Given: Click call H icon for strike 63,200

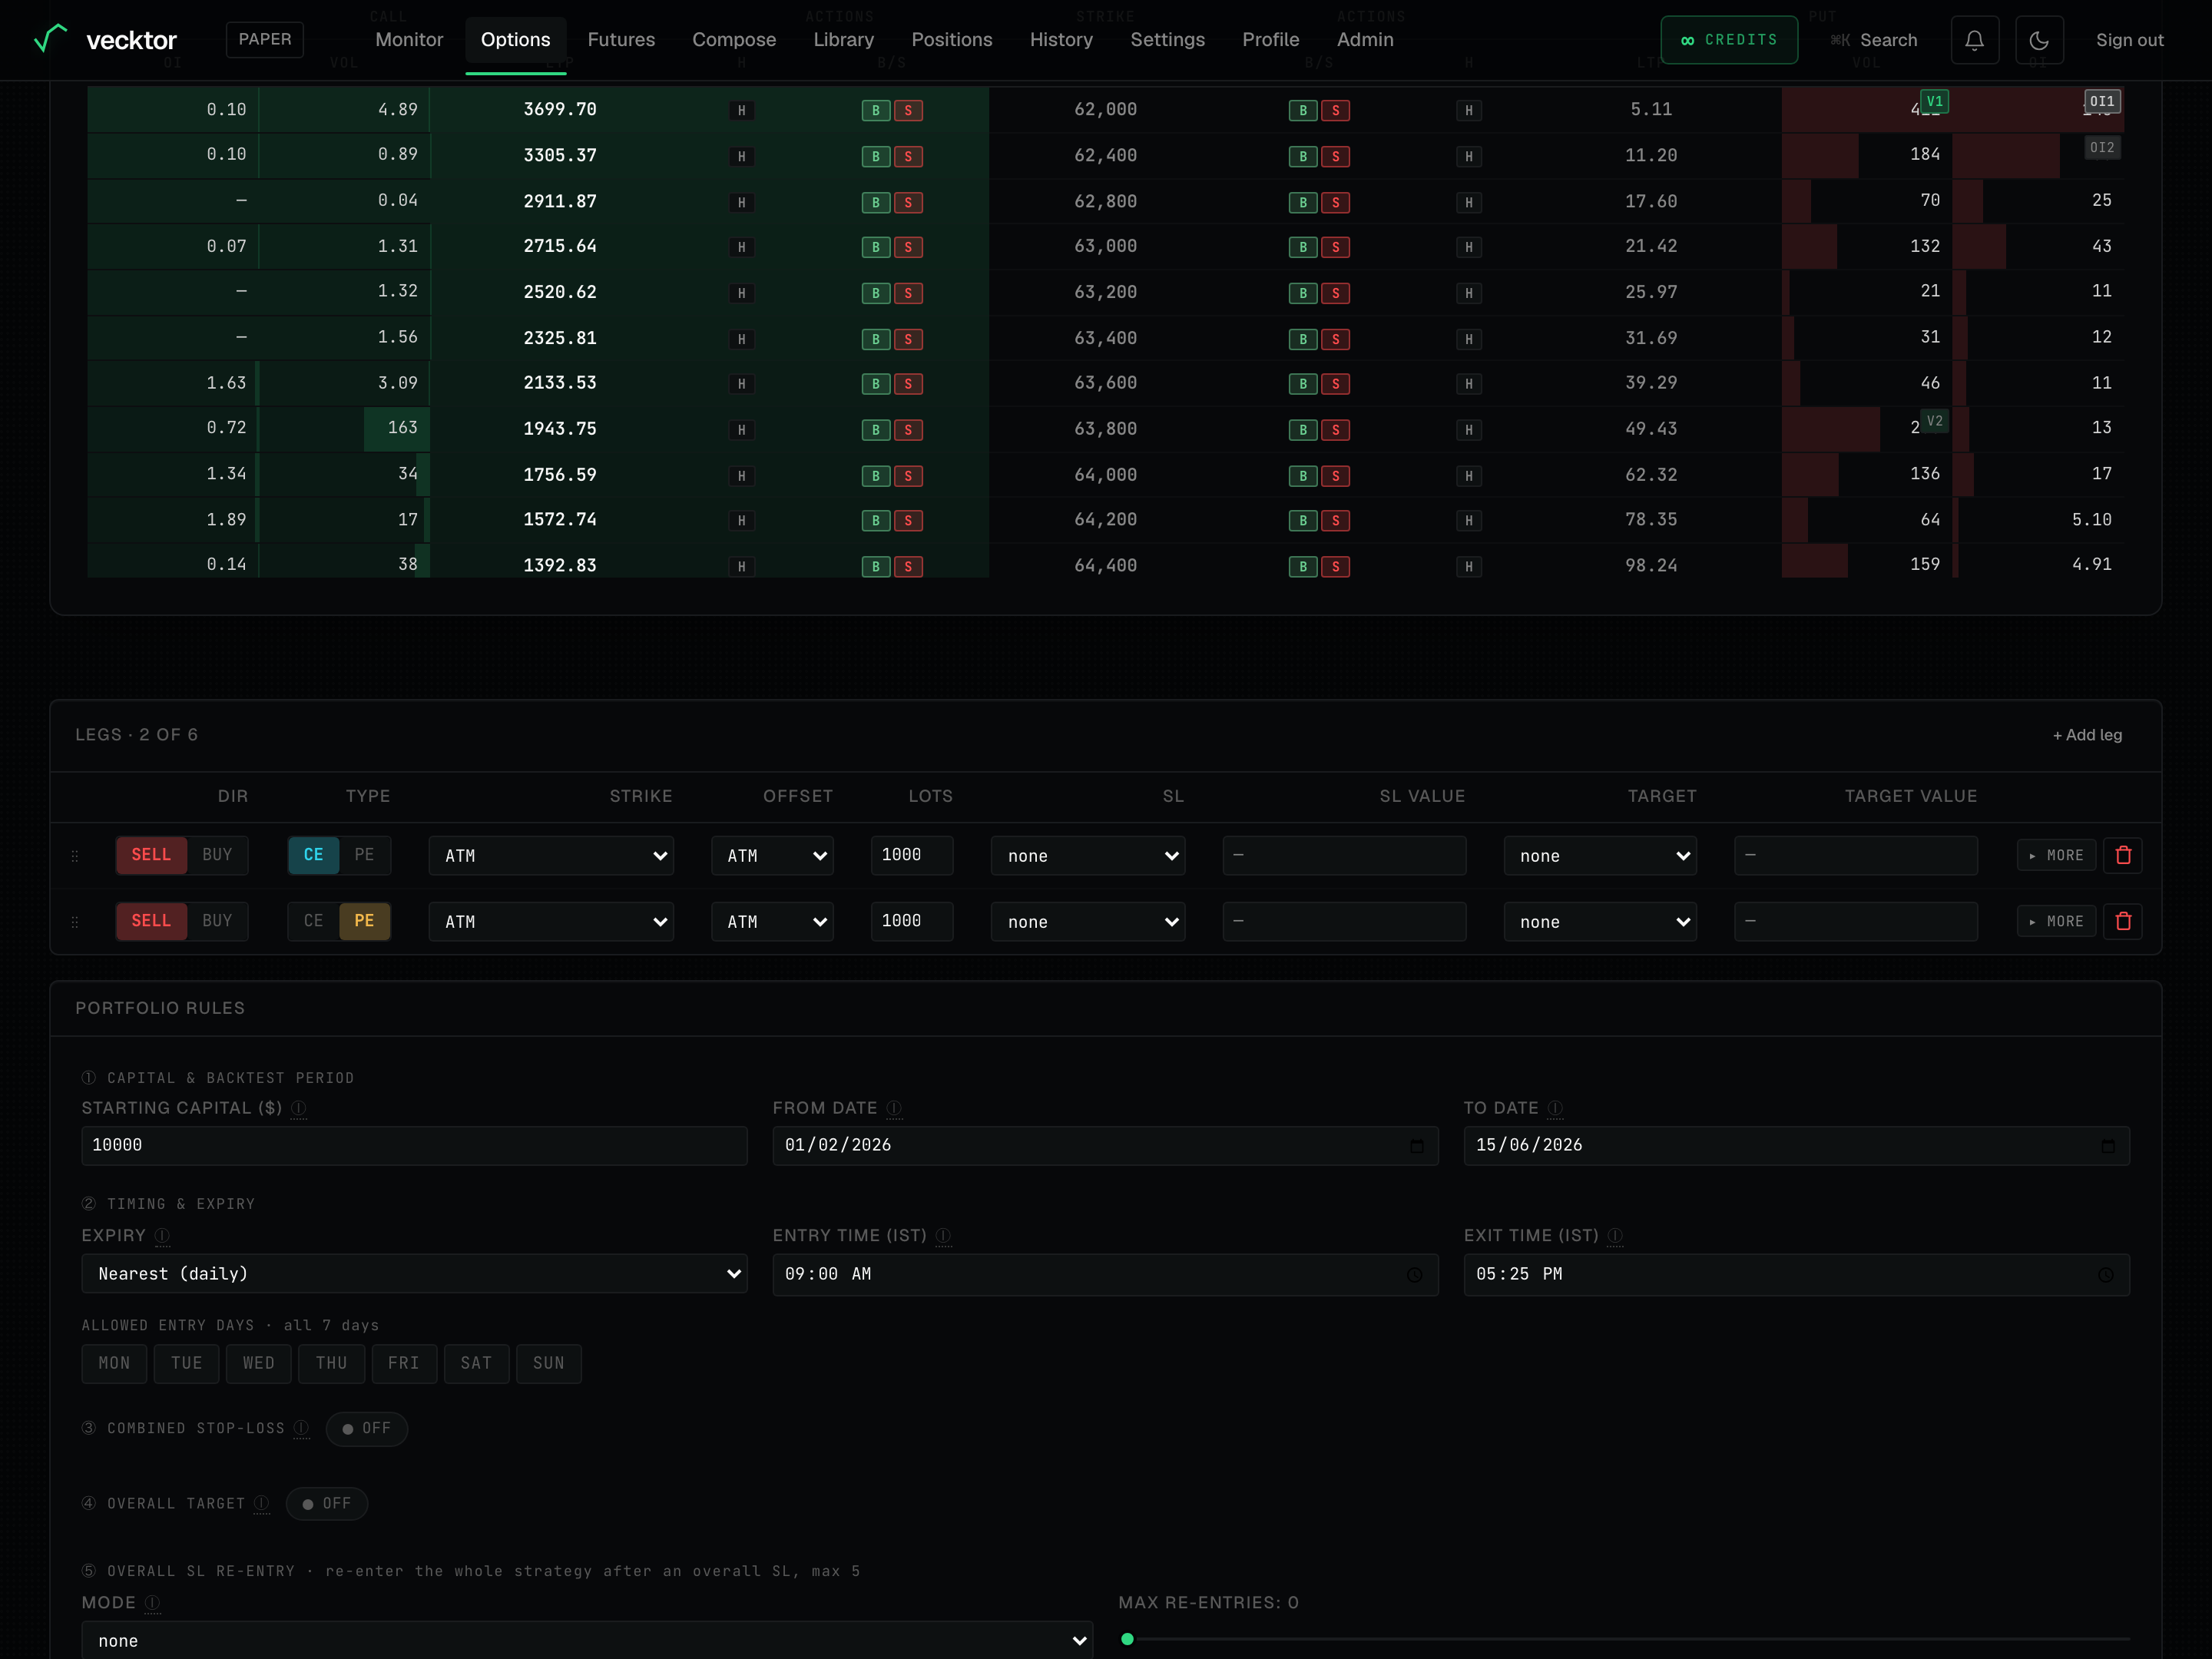Looking at the screenshot, I should tap(741, 293).
